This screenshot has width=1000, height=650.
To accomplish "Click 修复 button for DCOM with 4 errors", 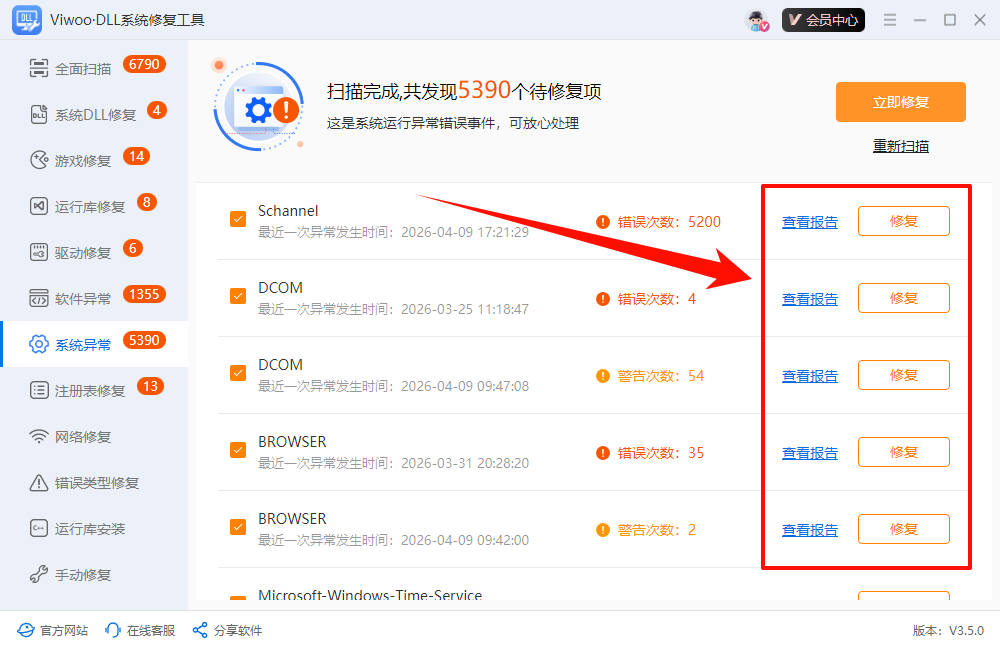I will tap(903, 298).
